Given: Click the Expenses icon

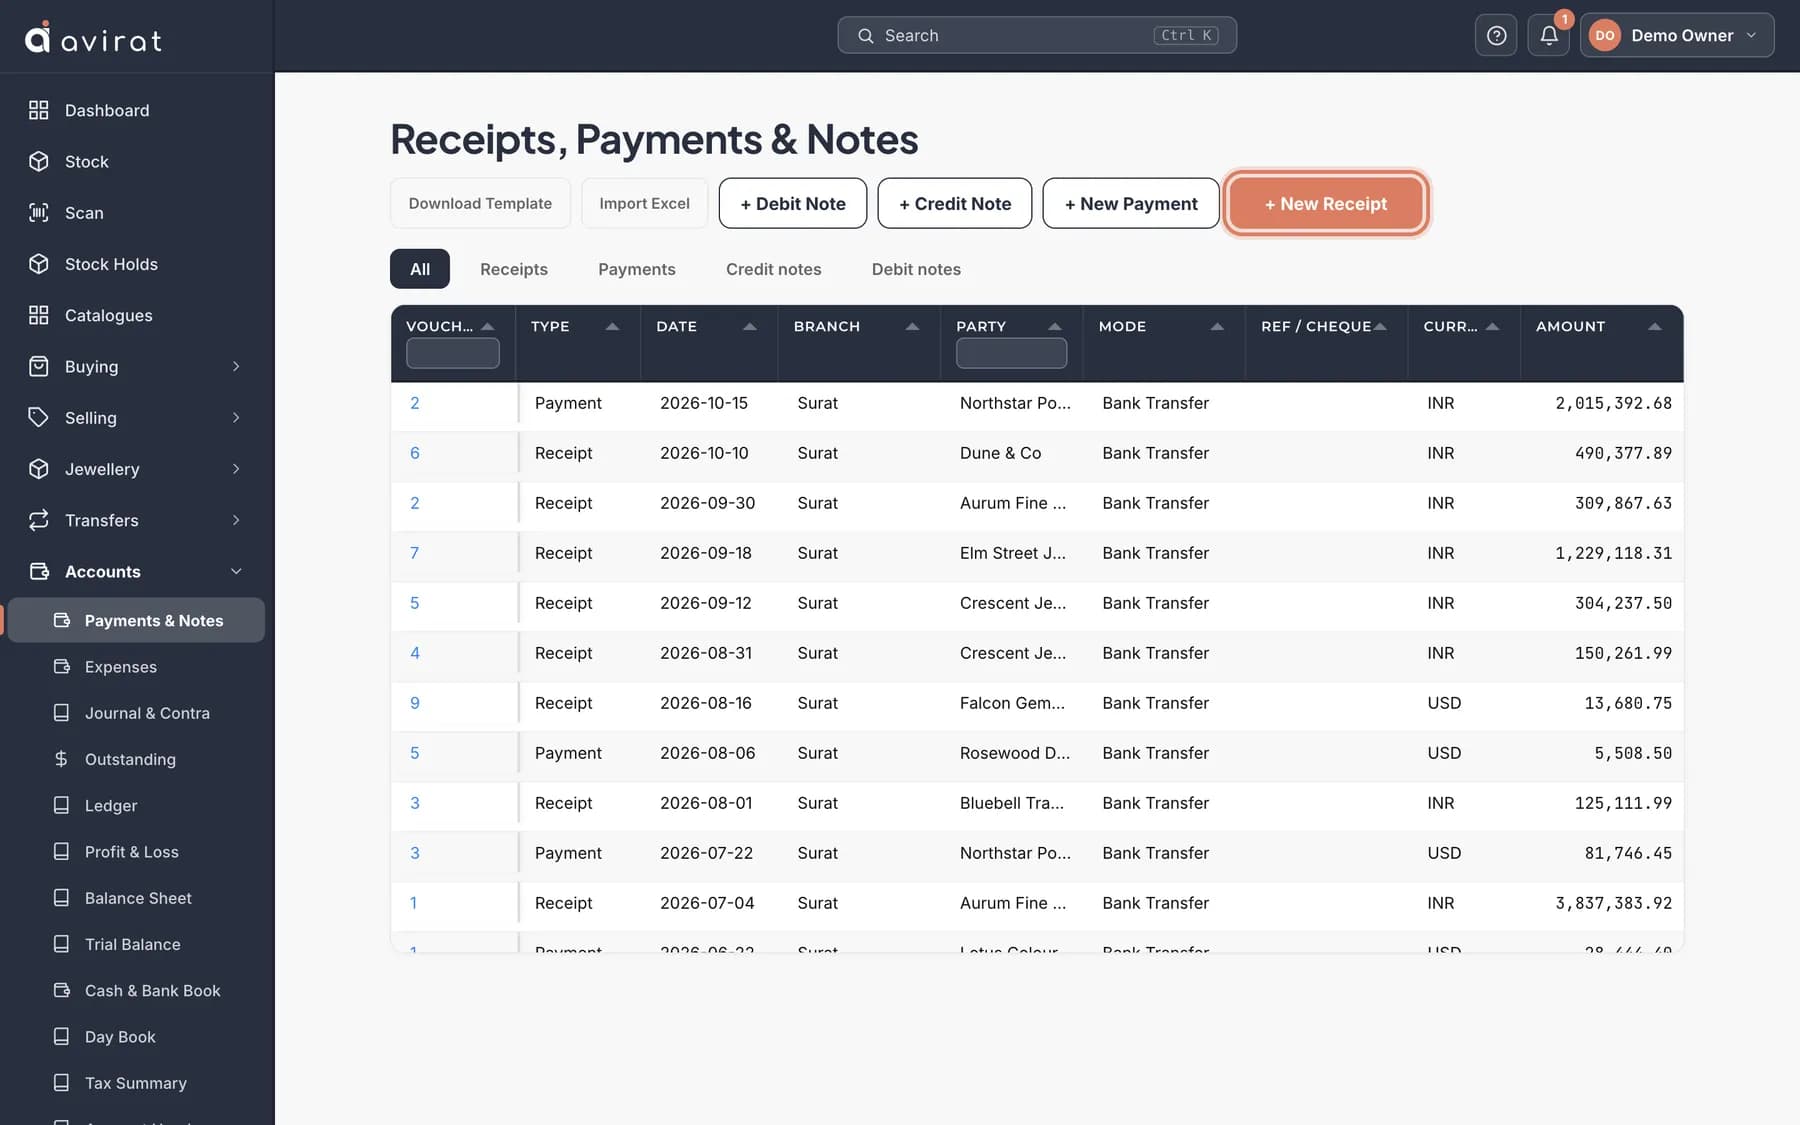Looking at the screenshot, I should pos(61,666).
